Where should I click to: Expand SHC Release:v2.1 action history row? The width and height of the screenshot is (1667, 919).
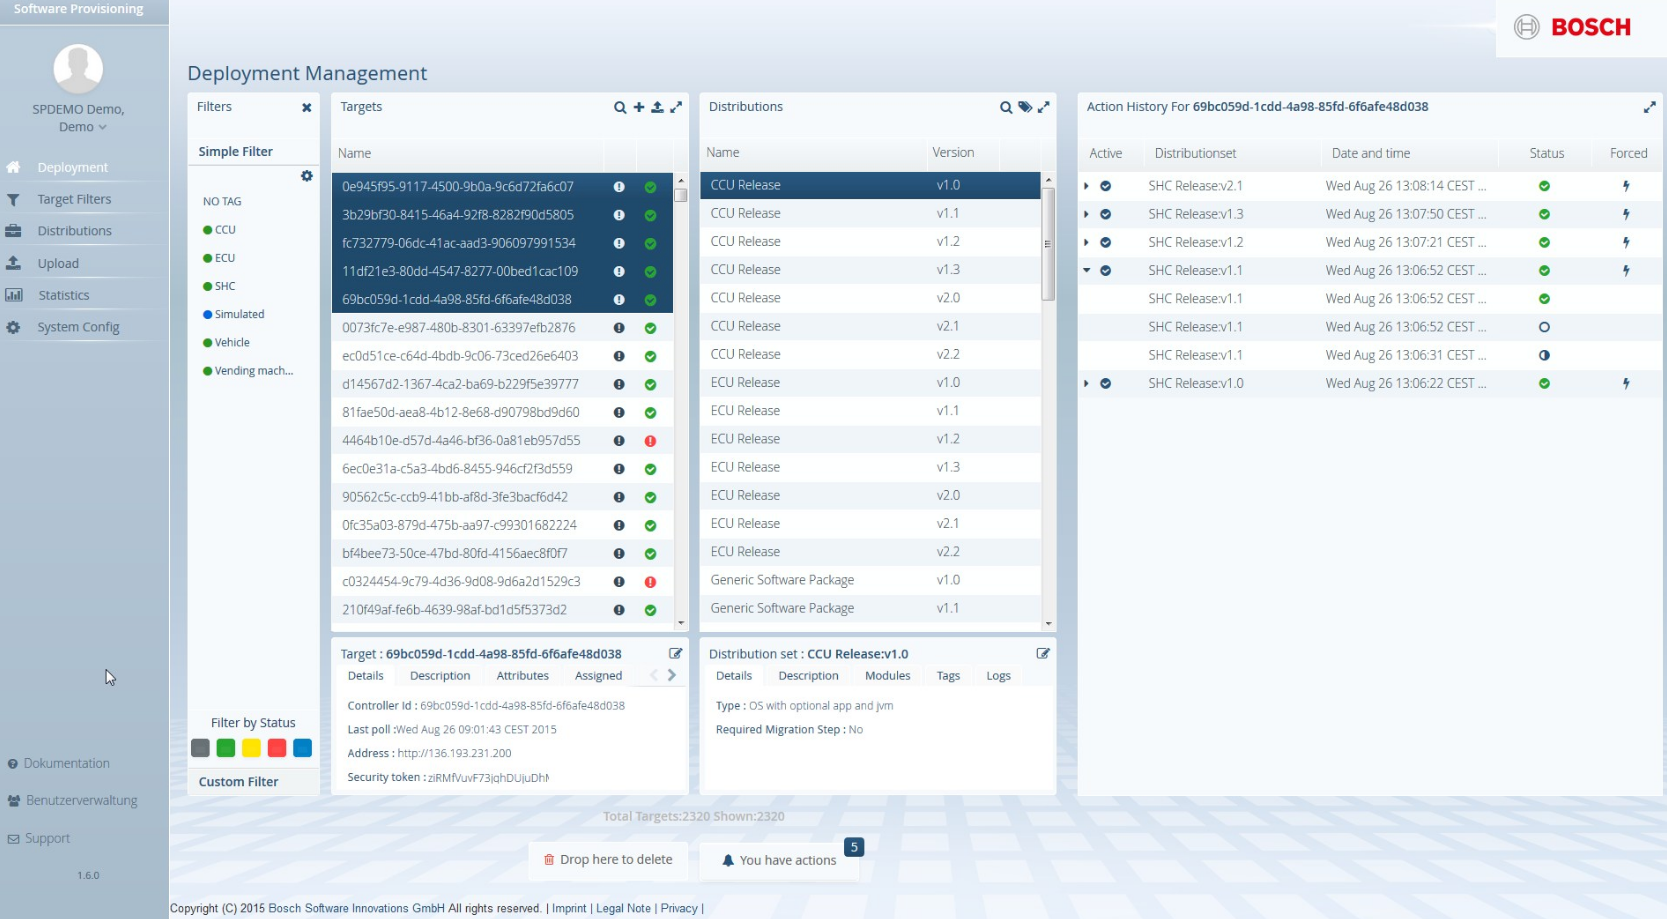click(x=1086, y=186)
